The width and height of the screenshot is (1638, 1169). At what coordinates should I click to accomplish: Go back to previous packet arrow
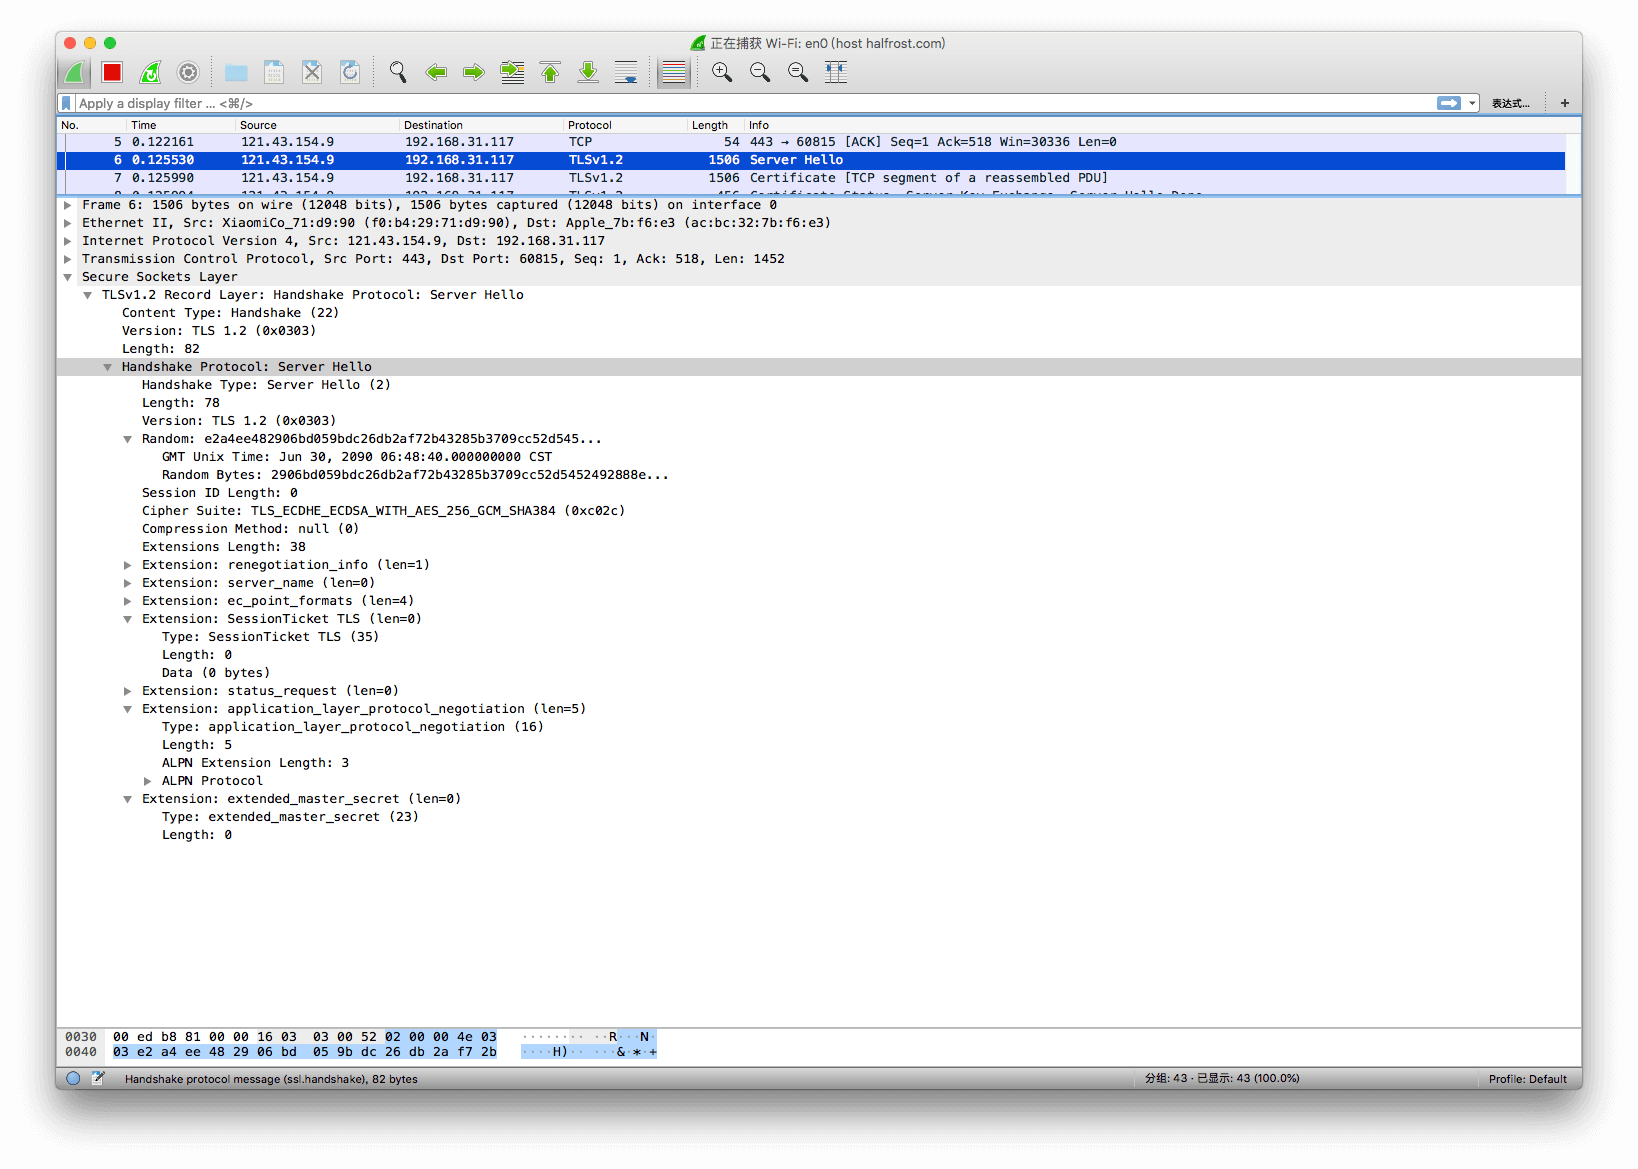(436, 72)
